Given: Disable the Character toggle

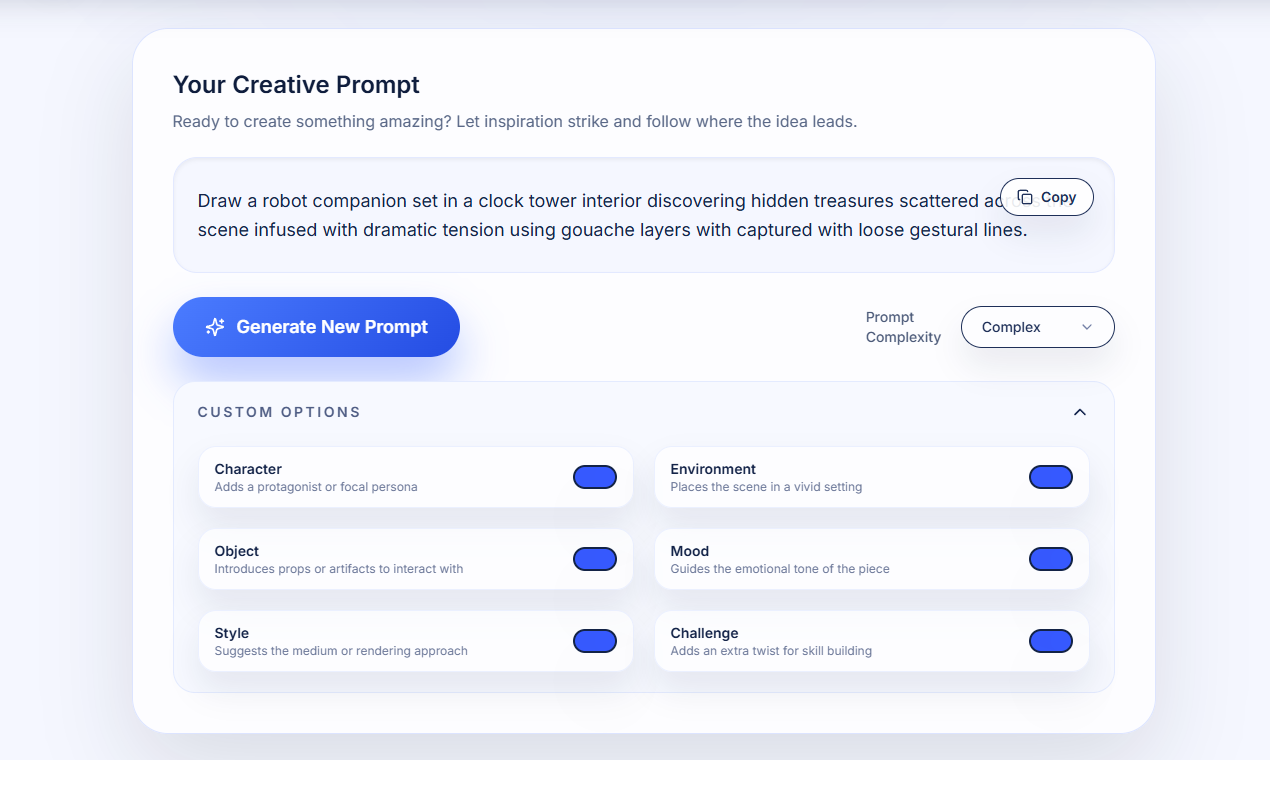Looking at the screenshot, I should (x=595, y=477).
